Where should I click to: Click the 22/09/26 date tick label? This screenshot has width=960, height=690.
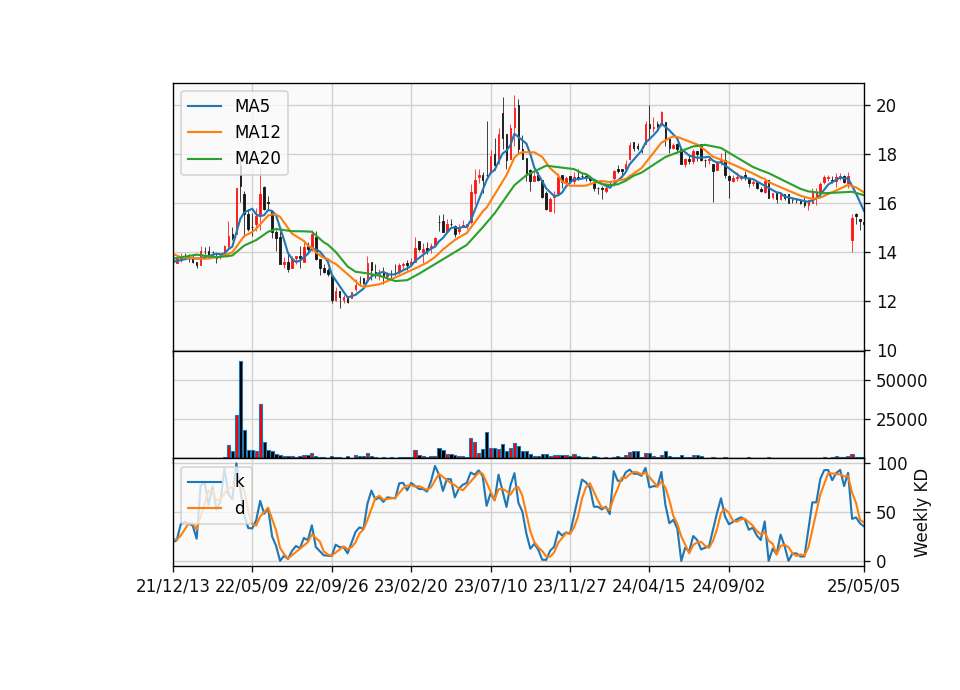332,587
